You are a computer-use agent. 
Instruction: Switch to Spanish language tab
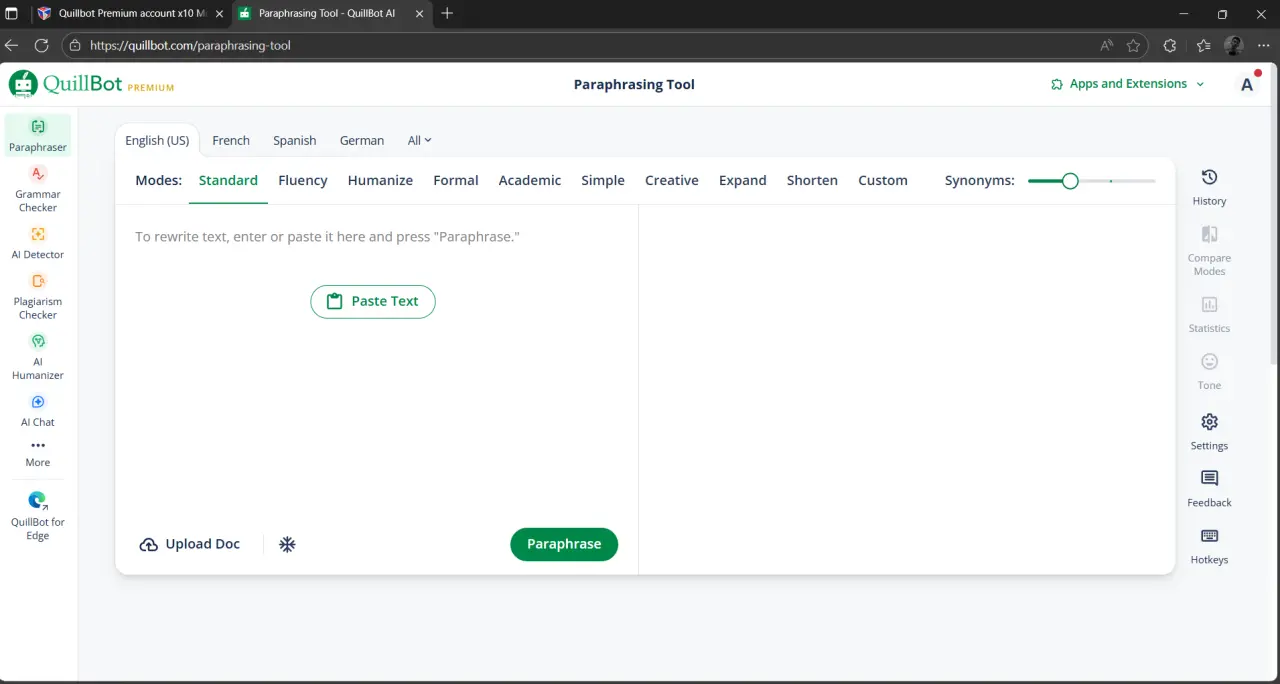(x=295, y=141)
